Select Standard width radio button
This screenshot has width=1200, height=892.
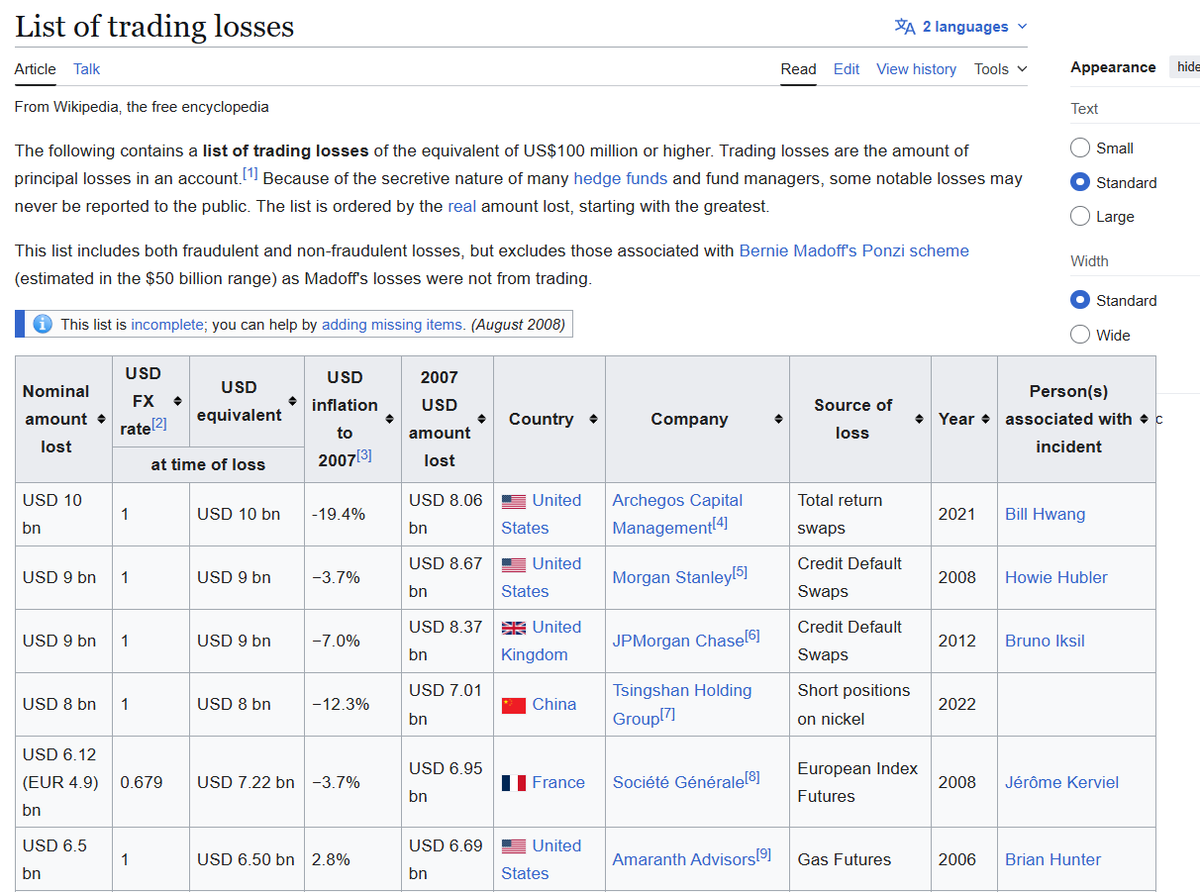coord(1080,300)
